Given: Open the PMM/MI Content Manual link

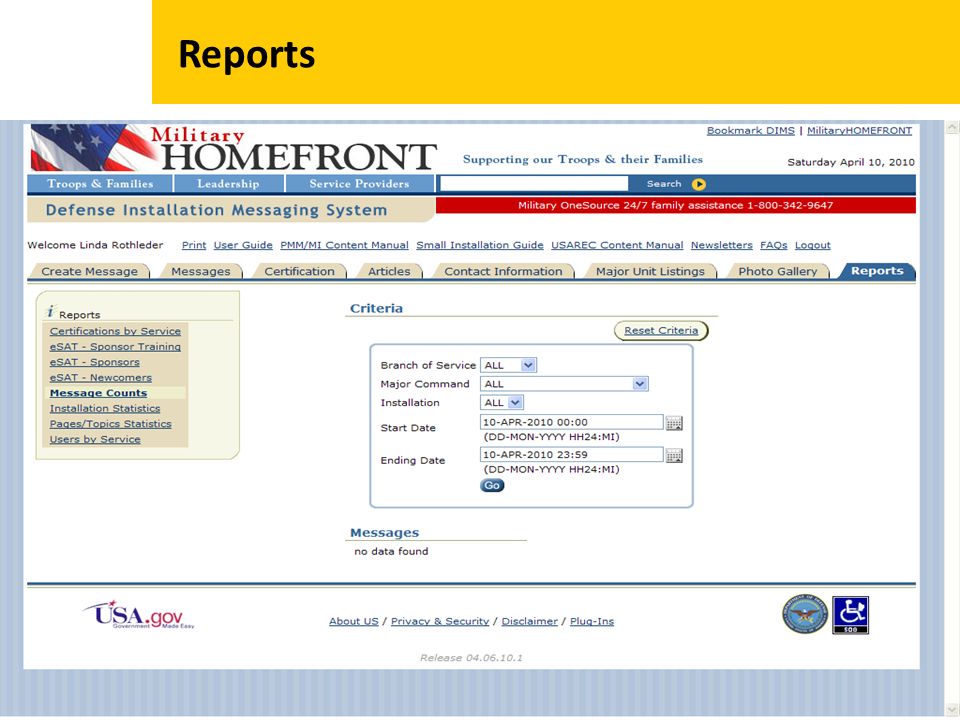Looking at the screenshot, I should click(x=344, y=245).
